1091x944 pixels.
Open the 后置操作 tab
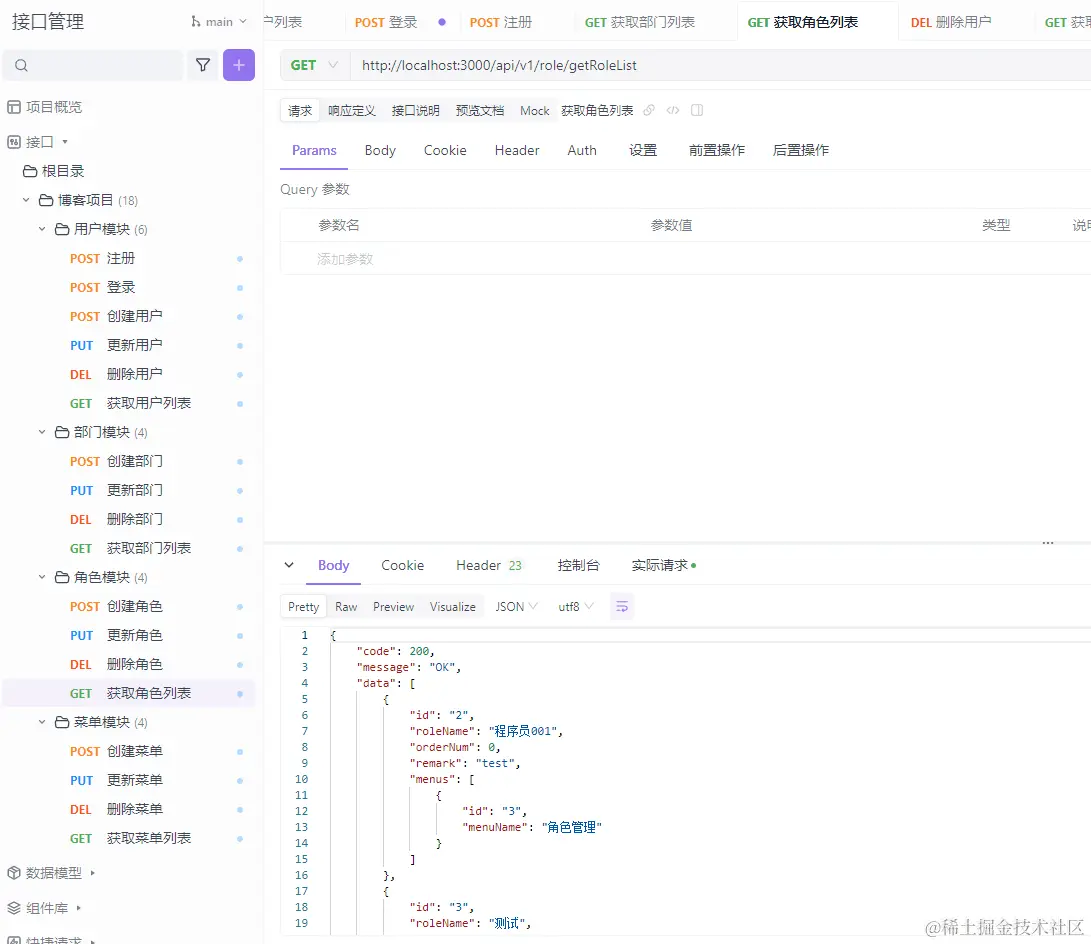(x=801, y=150)
